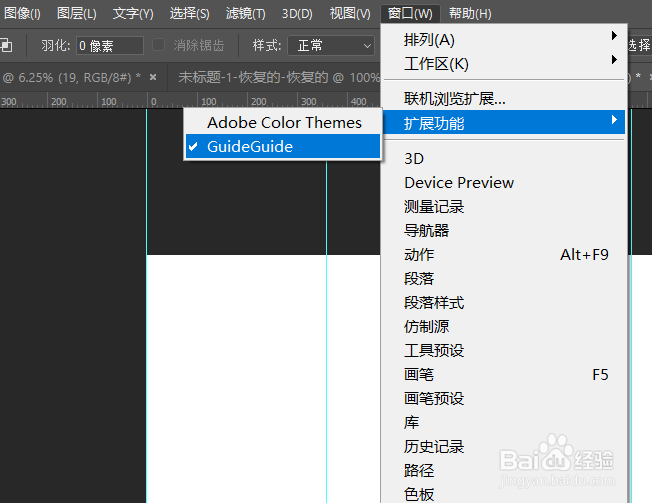Show the 段落 panel
Image resolution: width=652 pixels, height=503 pixels.
[x=504, y=279]
